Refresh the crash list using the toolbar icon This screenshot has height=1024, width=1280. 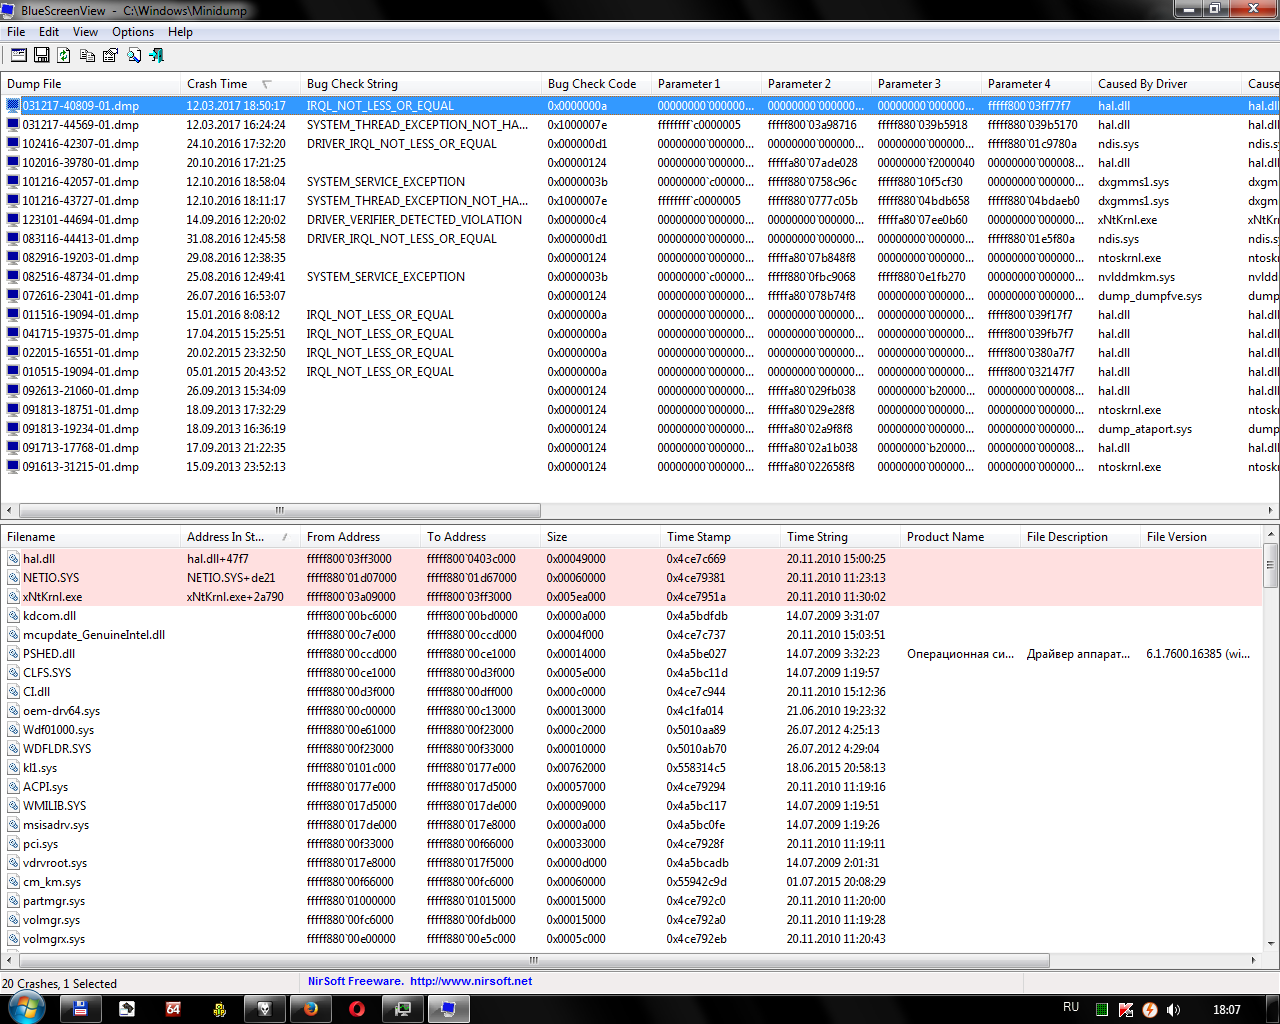point(64,55)
